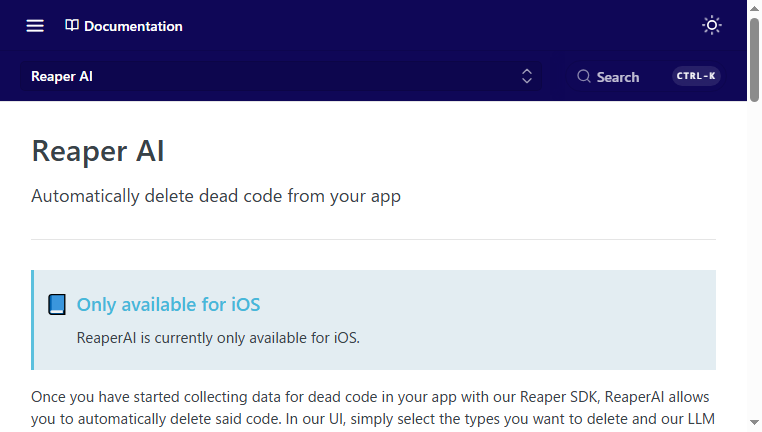The image size is (762, 432).
Task: Click the paragraph starting 'Once you have started'
Action: coord(373,408)
